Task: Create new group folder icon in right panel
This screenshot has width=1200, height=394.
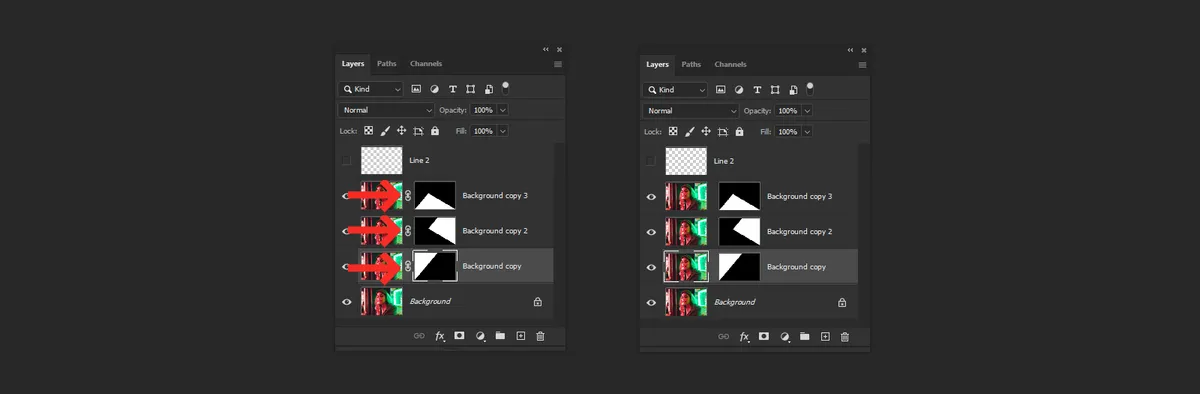Action: point(804,337)
